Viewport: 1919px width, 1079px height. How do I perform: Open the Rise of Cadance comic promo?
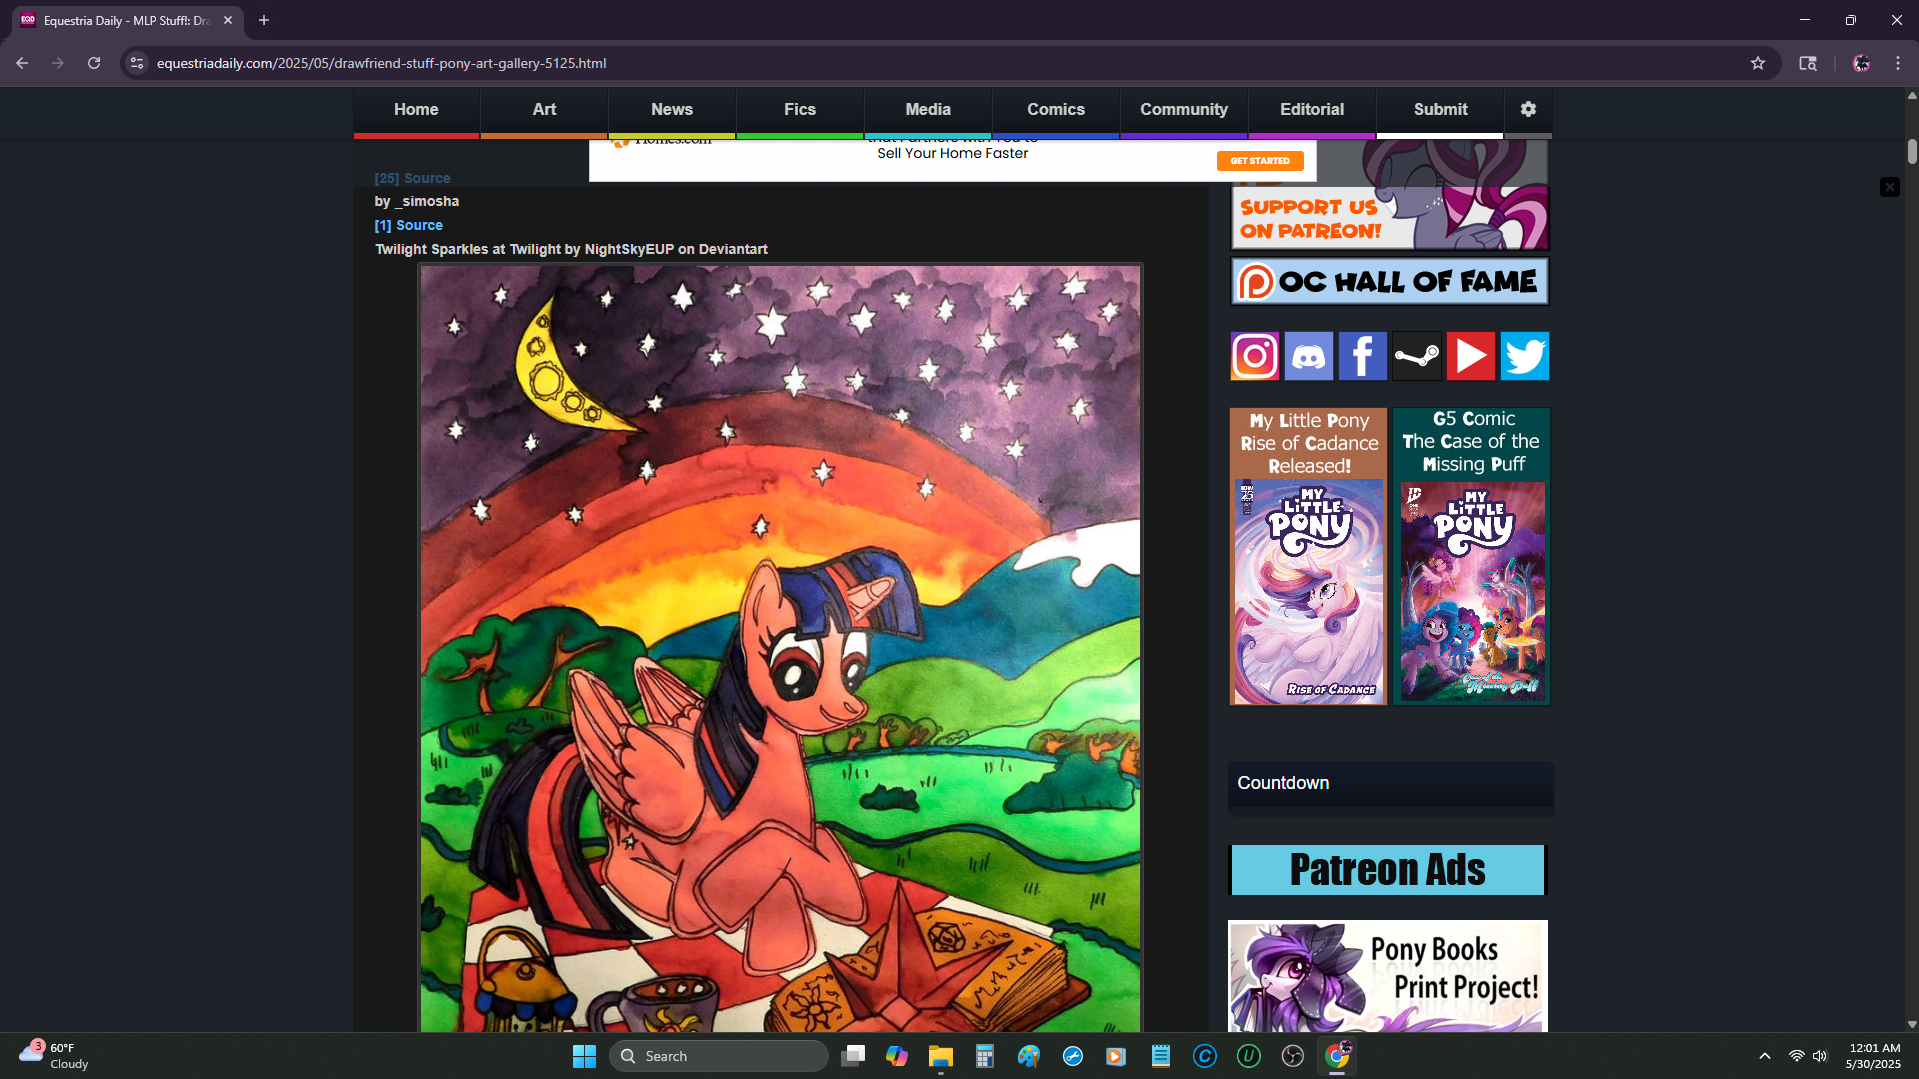pyautogui.click(x=1308, y=556)
